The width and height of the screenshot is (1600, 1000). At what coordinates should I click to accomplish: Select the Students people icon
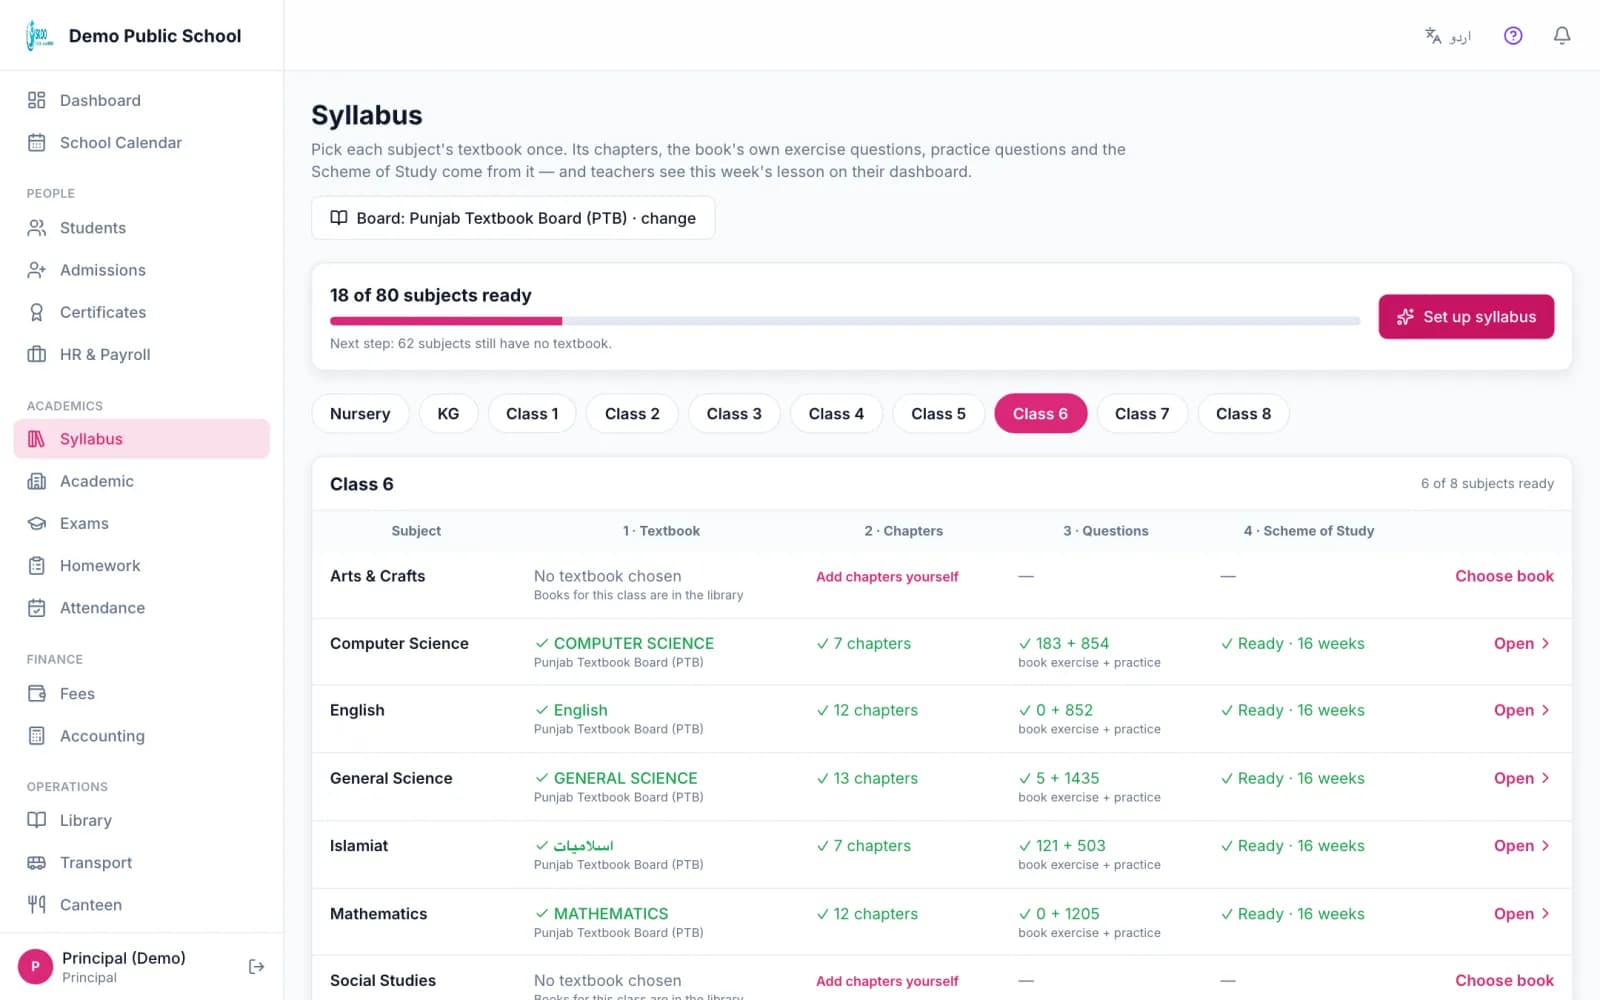tap(37, 228)
